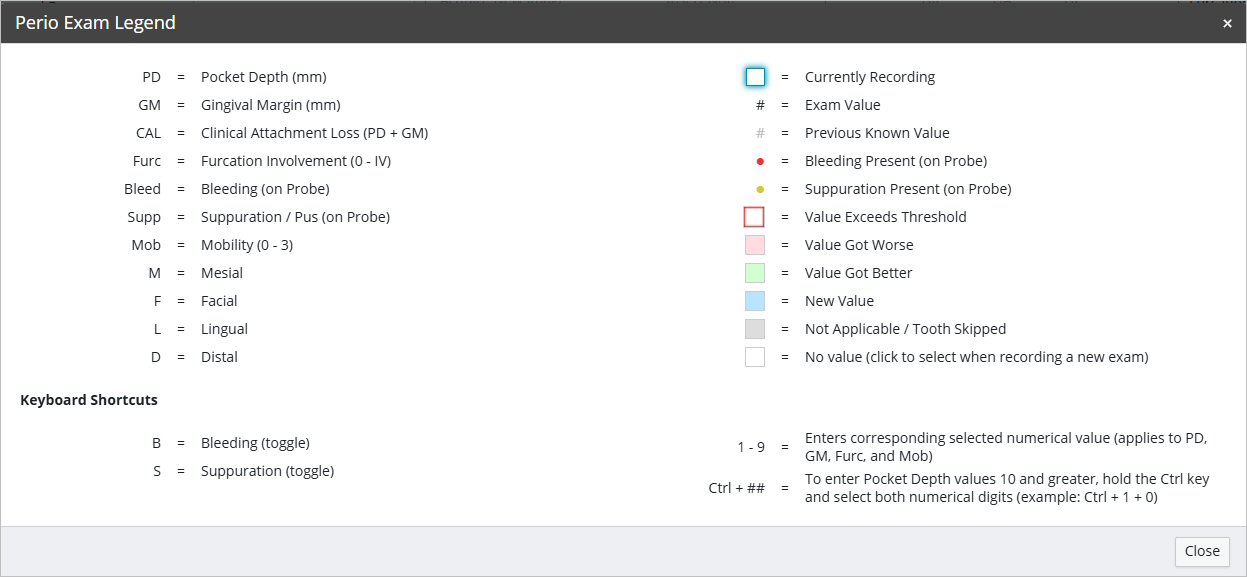Click the black Exam Value hash symbol
Image resolution: width=1247 pixels, height=577 pixels.
pyautogui.click(x=760, y=105)
